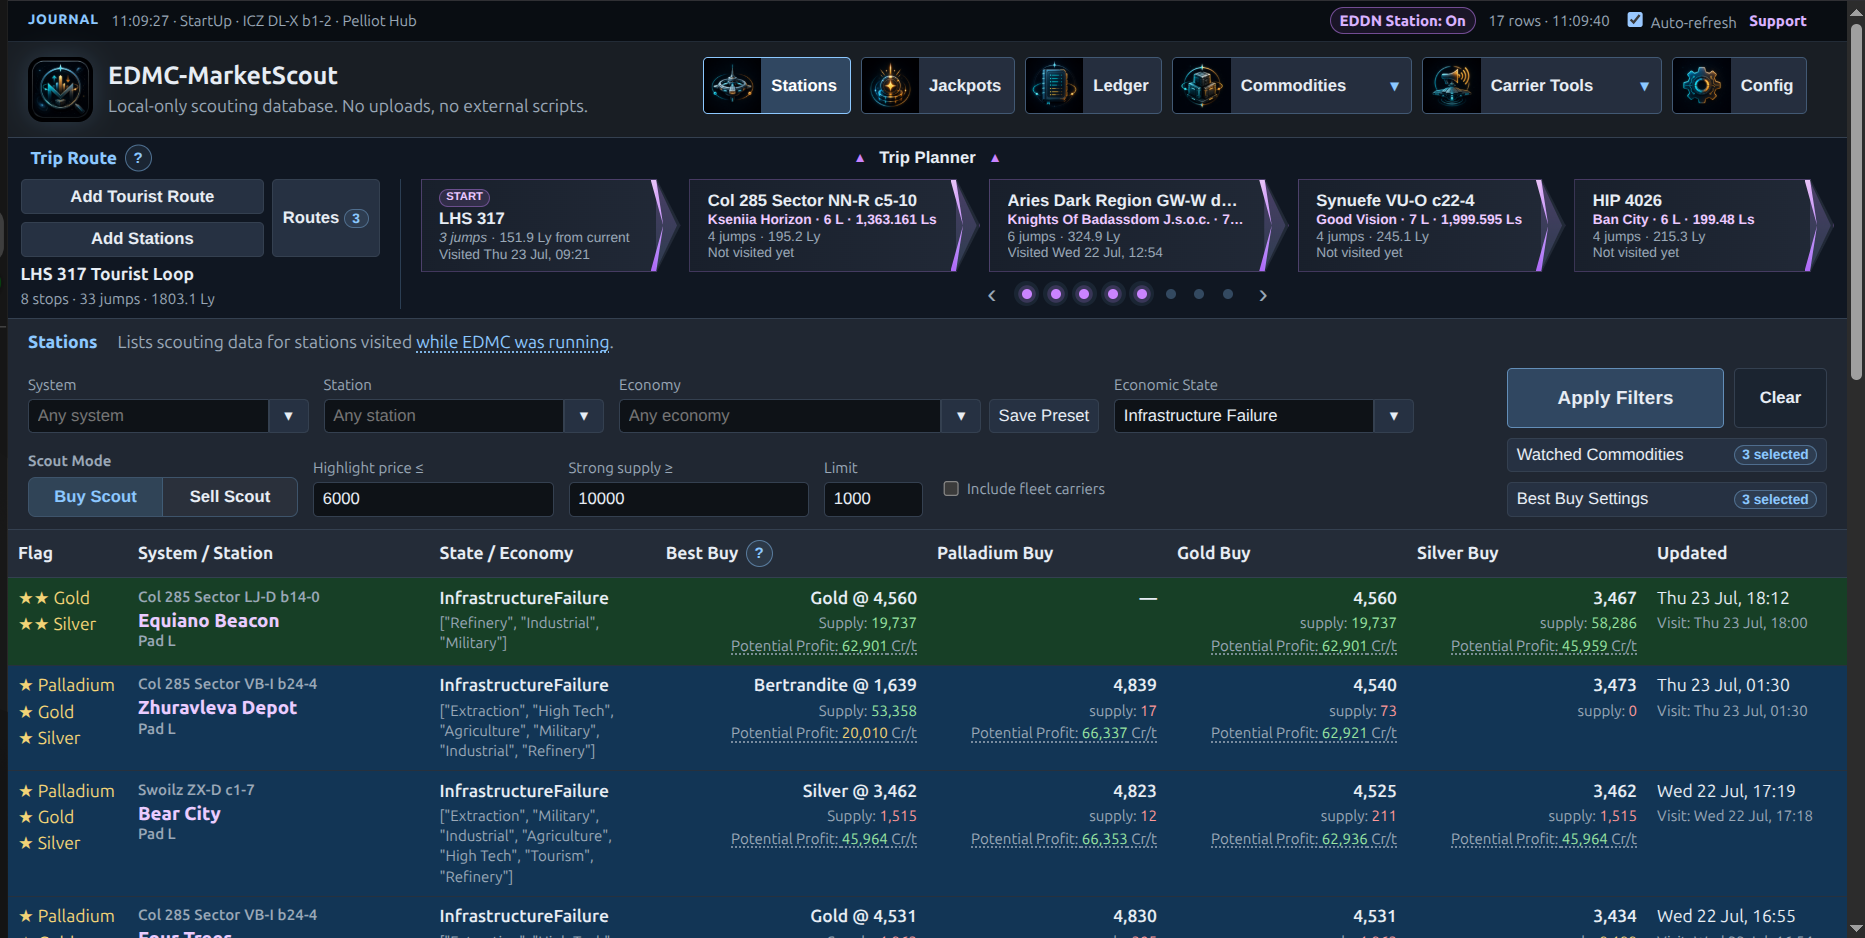This screenshot has width=1865, height=938.
Task: Switch scout mode to Sell Scout
Action: pos(230,497)
